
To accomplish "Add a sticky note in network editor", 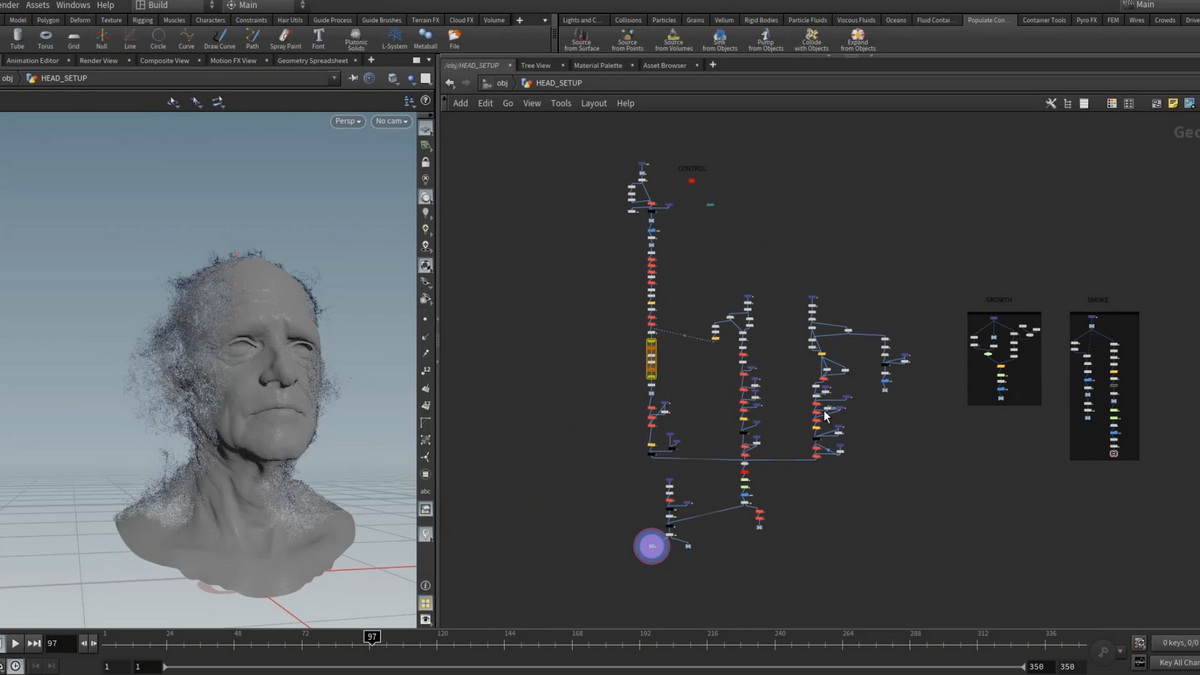I will tap(1173, 103).
